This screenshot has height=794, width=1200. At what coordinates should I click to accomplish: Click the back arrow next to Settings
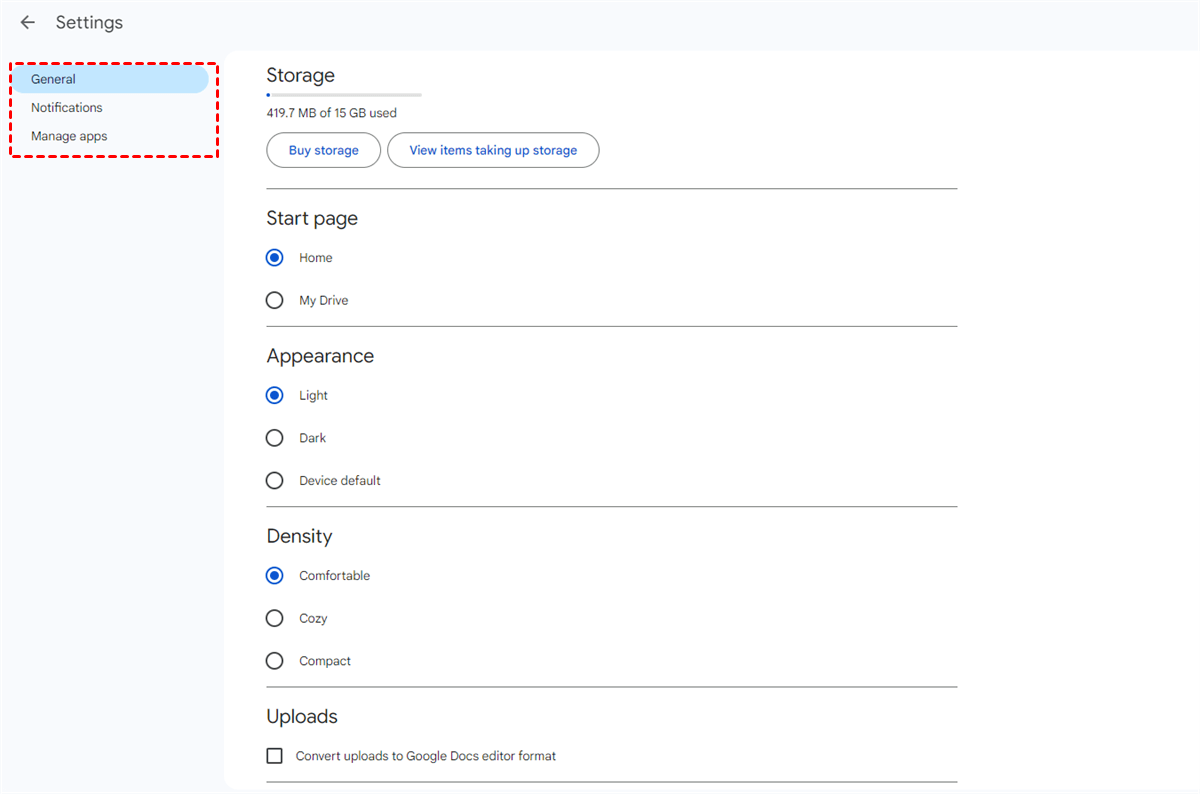point(28,22)
